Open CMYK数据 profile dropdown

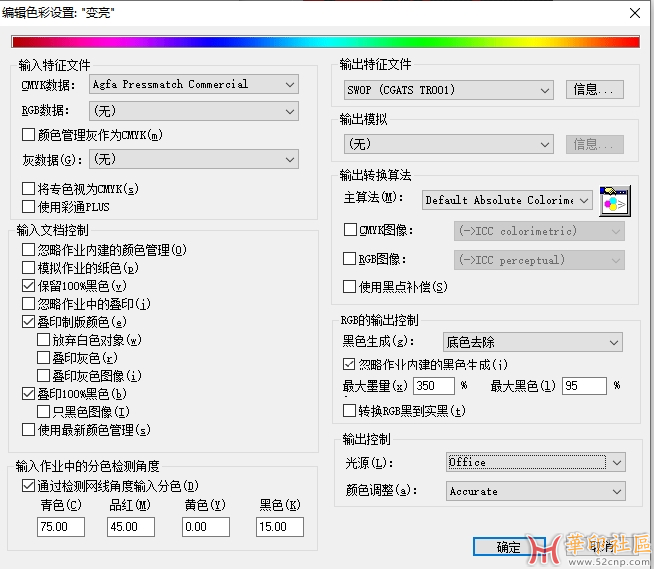194,84
